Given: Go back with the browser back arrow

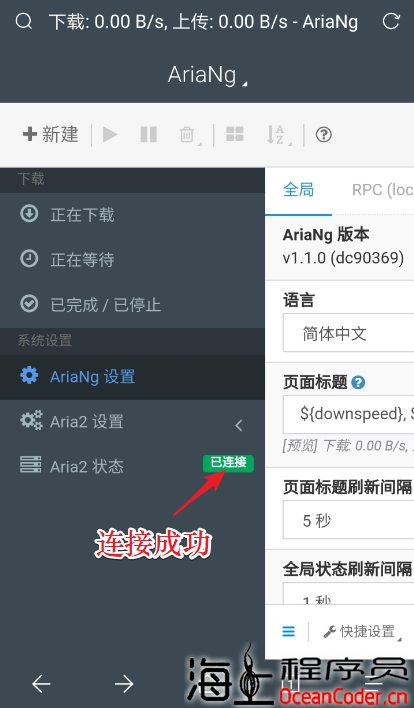Looking at the screenshot, I should pyautogui.click(x=41, y=684).
